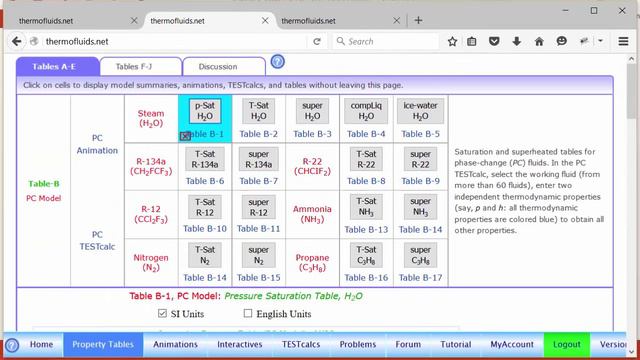Close the third thermofluids.net tab

[x=396, y=20]
